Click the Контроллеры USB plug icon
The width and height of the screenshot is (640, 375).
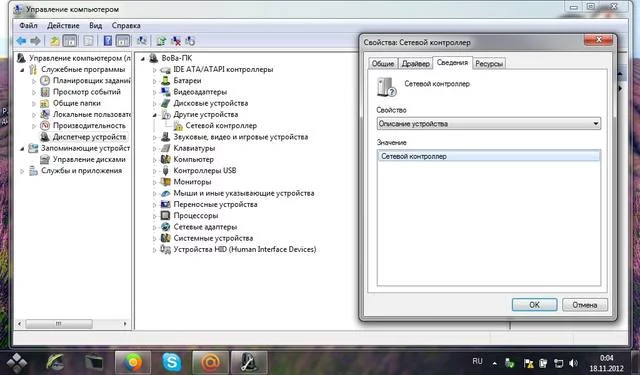click(x=165, y=171)
